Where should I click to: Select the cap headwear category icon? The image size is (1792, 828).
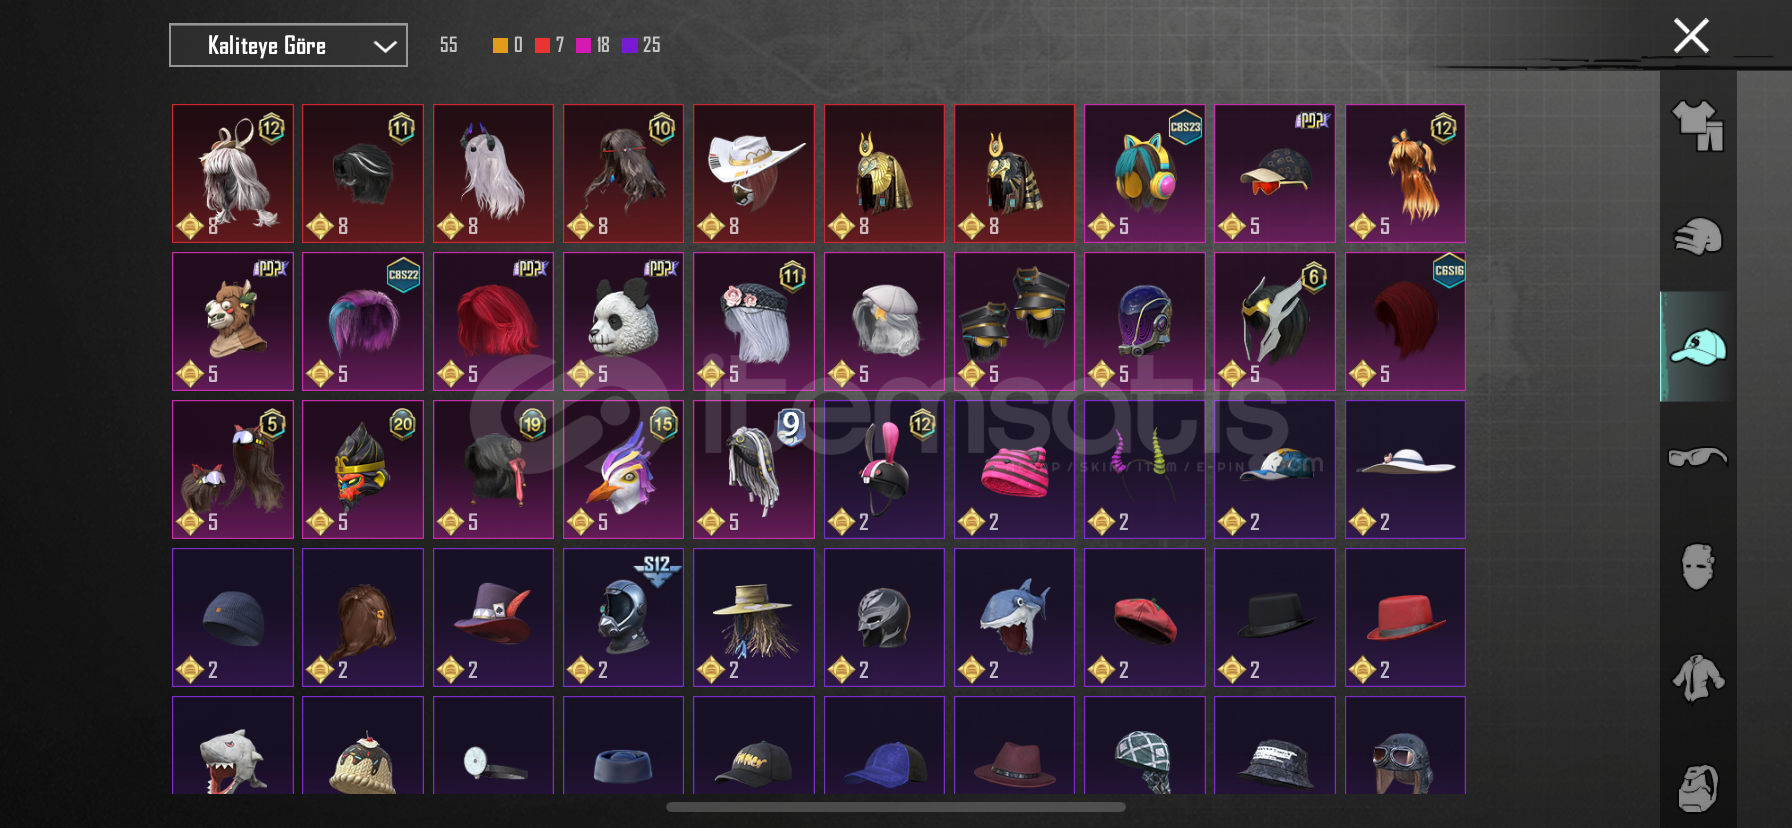[x=1698, y=347]
